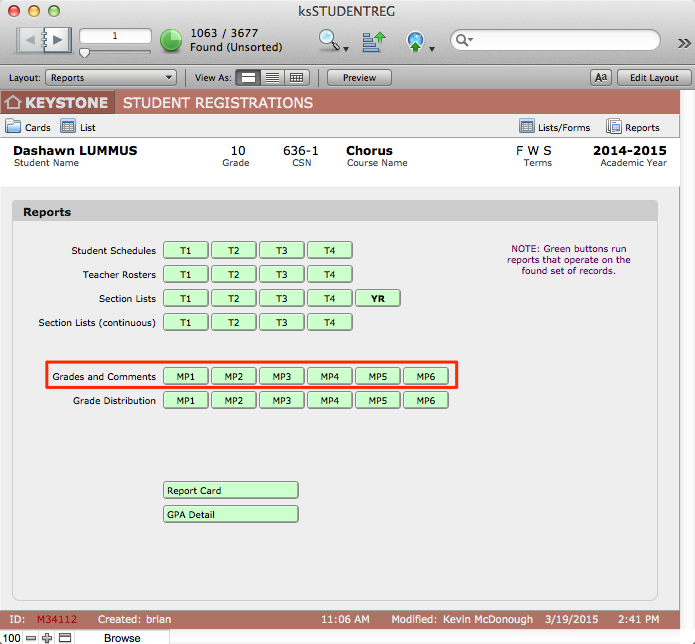The image size is (695, 644).
Task: Switch to table view in View As
Action: [x=296, y=78]
